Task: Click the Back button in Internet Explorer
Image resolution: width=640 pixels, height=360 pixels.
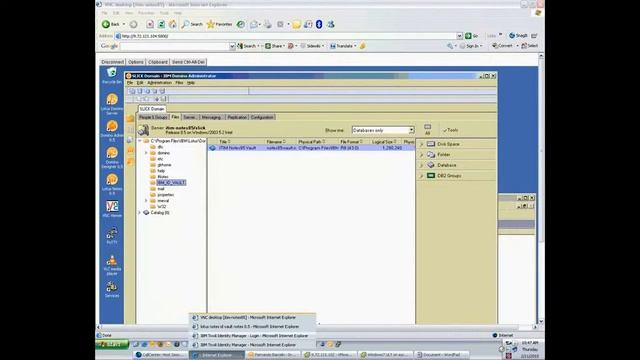Action: [111, 24]
